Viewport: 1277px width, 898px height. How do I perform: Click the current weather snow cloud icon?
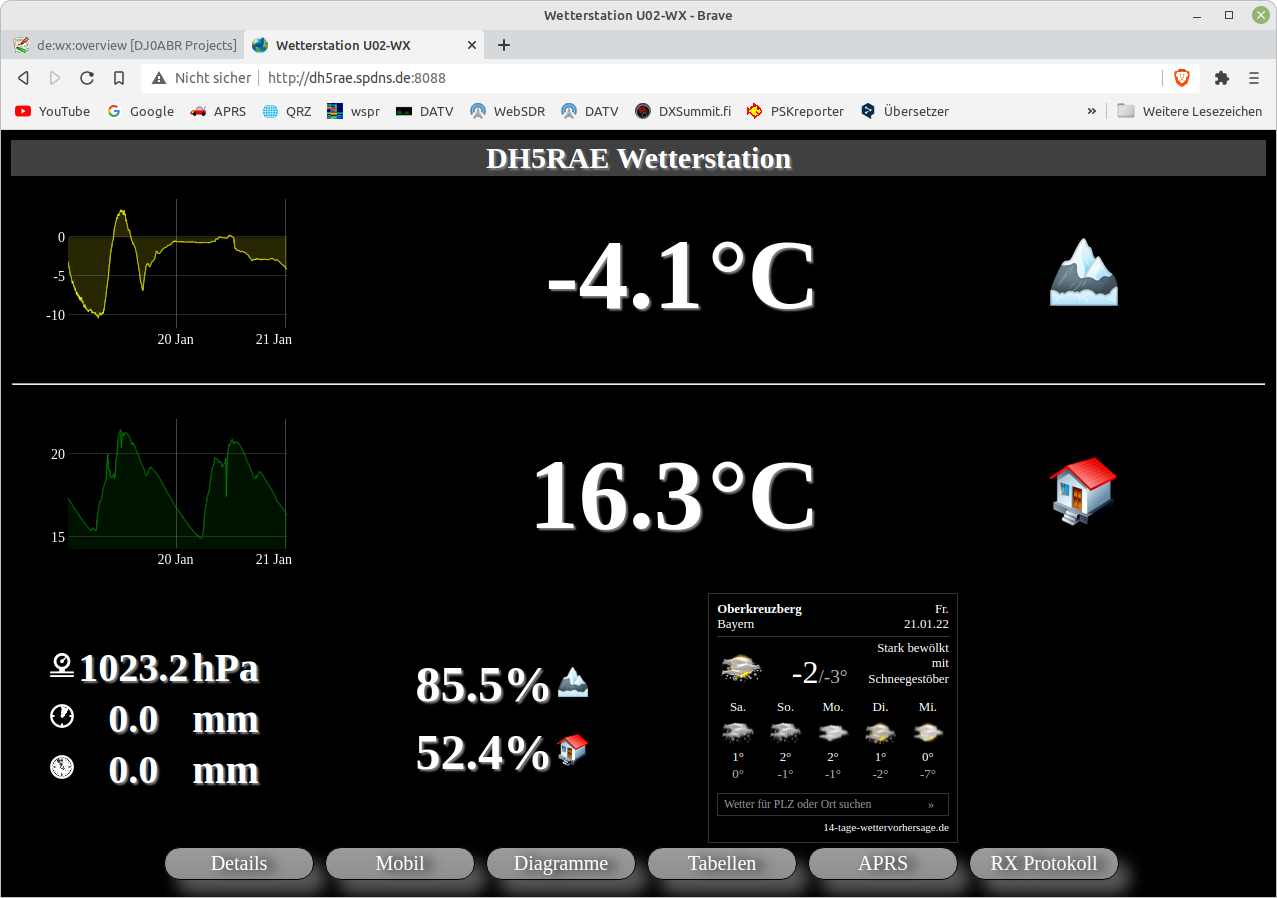pos(740,669)
